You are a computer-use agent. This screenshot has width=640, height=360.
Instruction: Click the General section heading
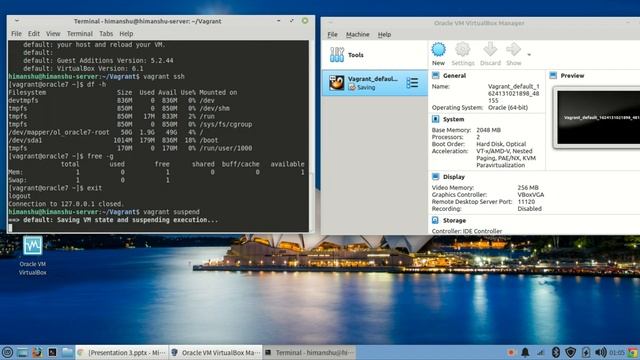click(x=454, y=76)
